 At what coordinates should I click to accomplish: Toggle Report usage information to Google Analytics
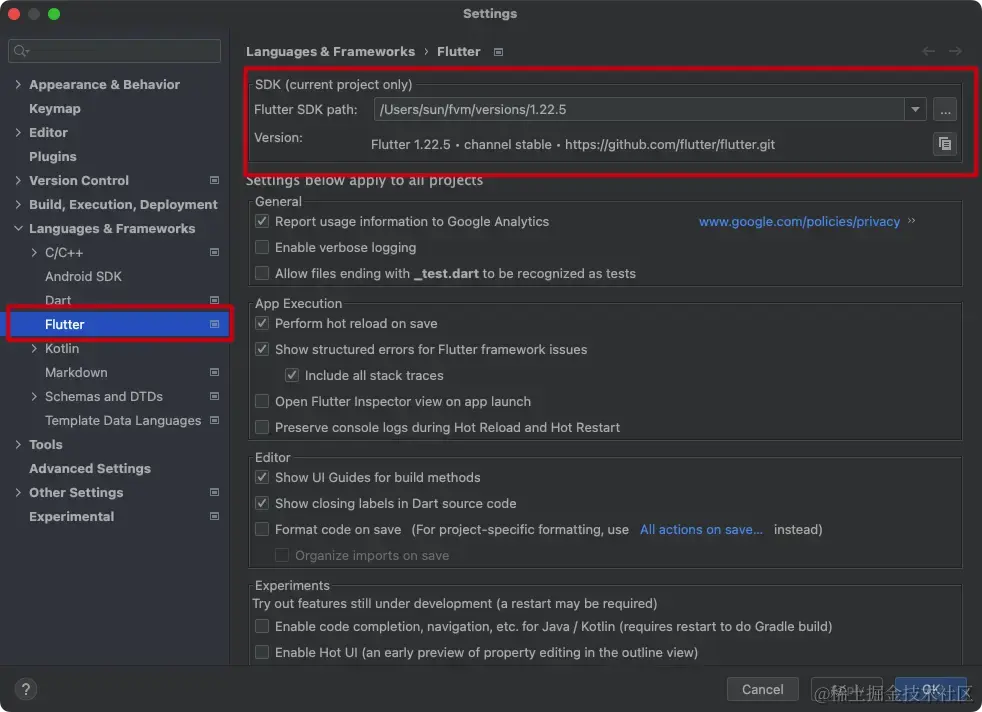[x=262, y=221]
